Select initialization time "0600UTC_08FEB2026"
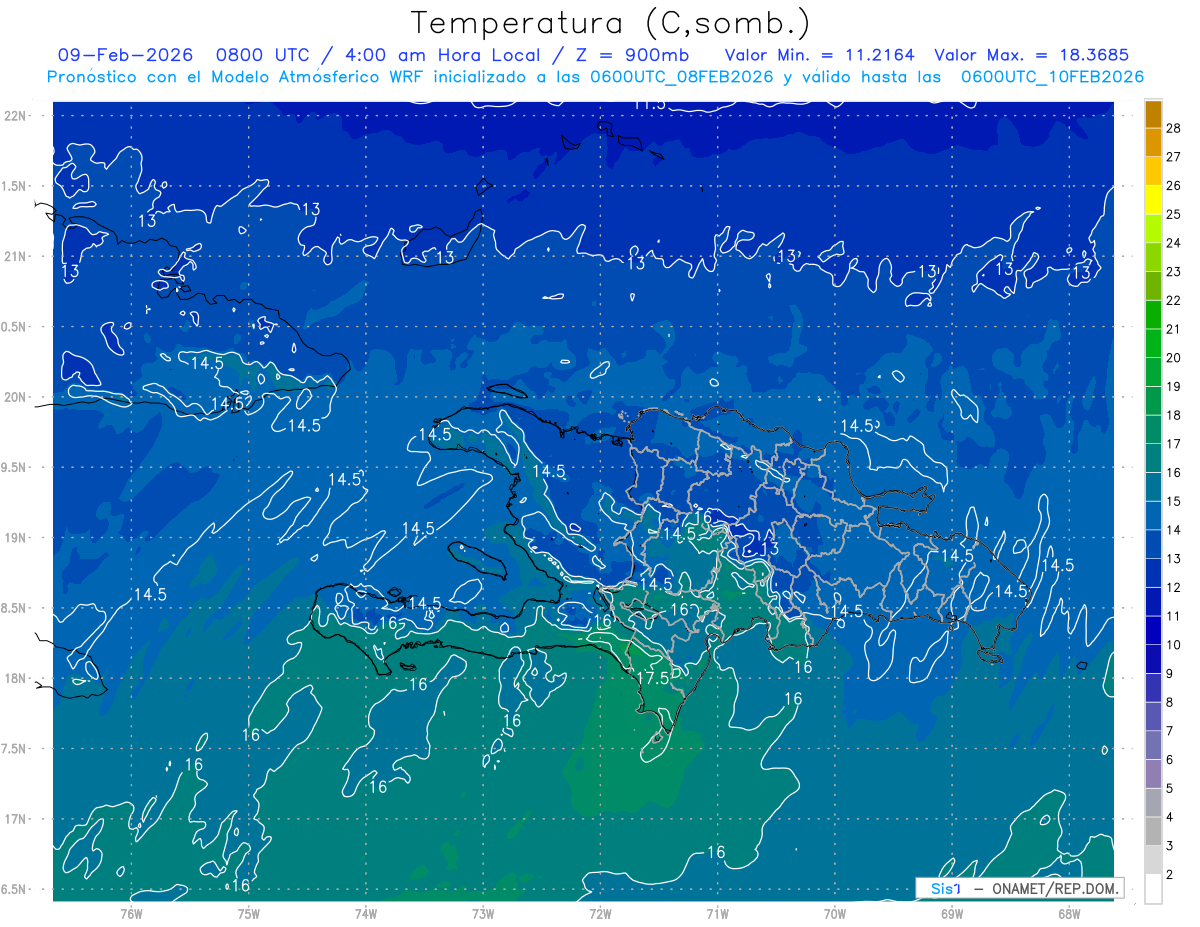This screenshot has height=927, width=1200. click(x=682, y=77)
